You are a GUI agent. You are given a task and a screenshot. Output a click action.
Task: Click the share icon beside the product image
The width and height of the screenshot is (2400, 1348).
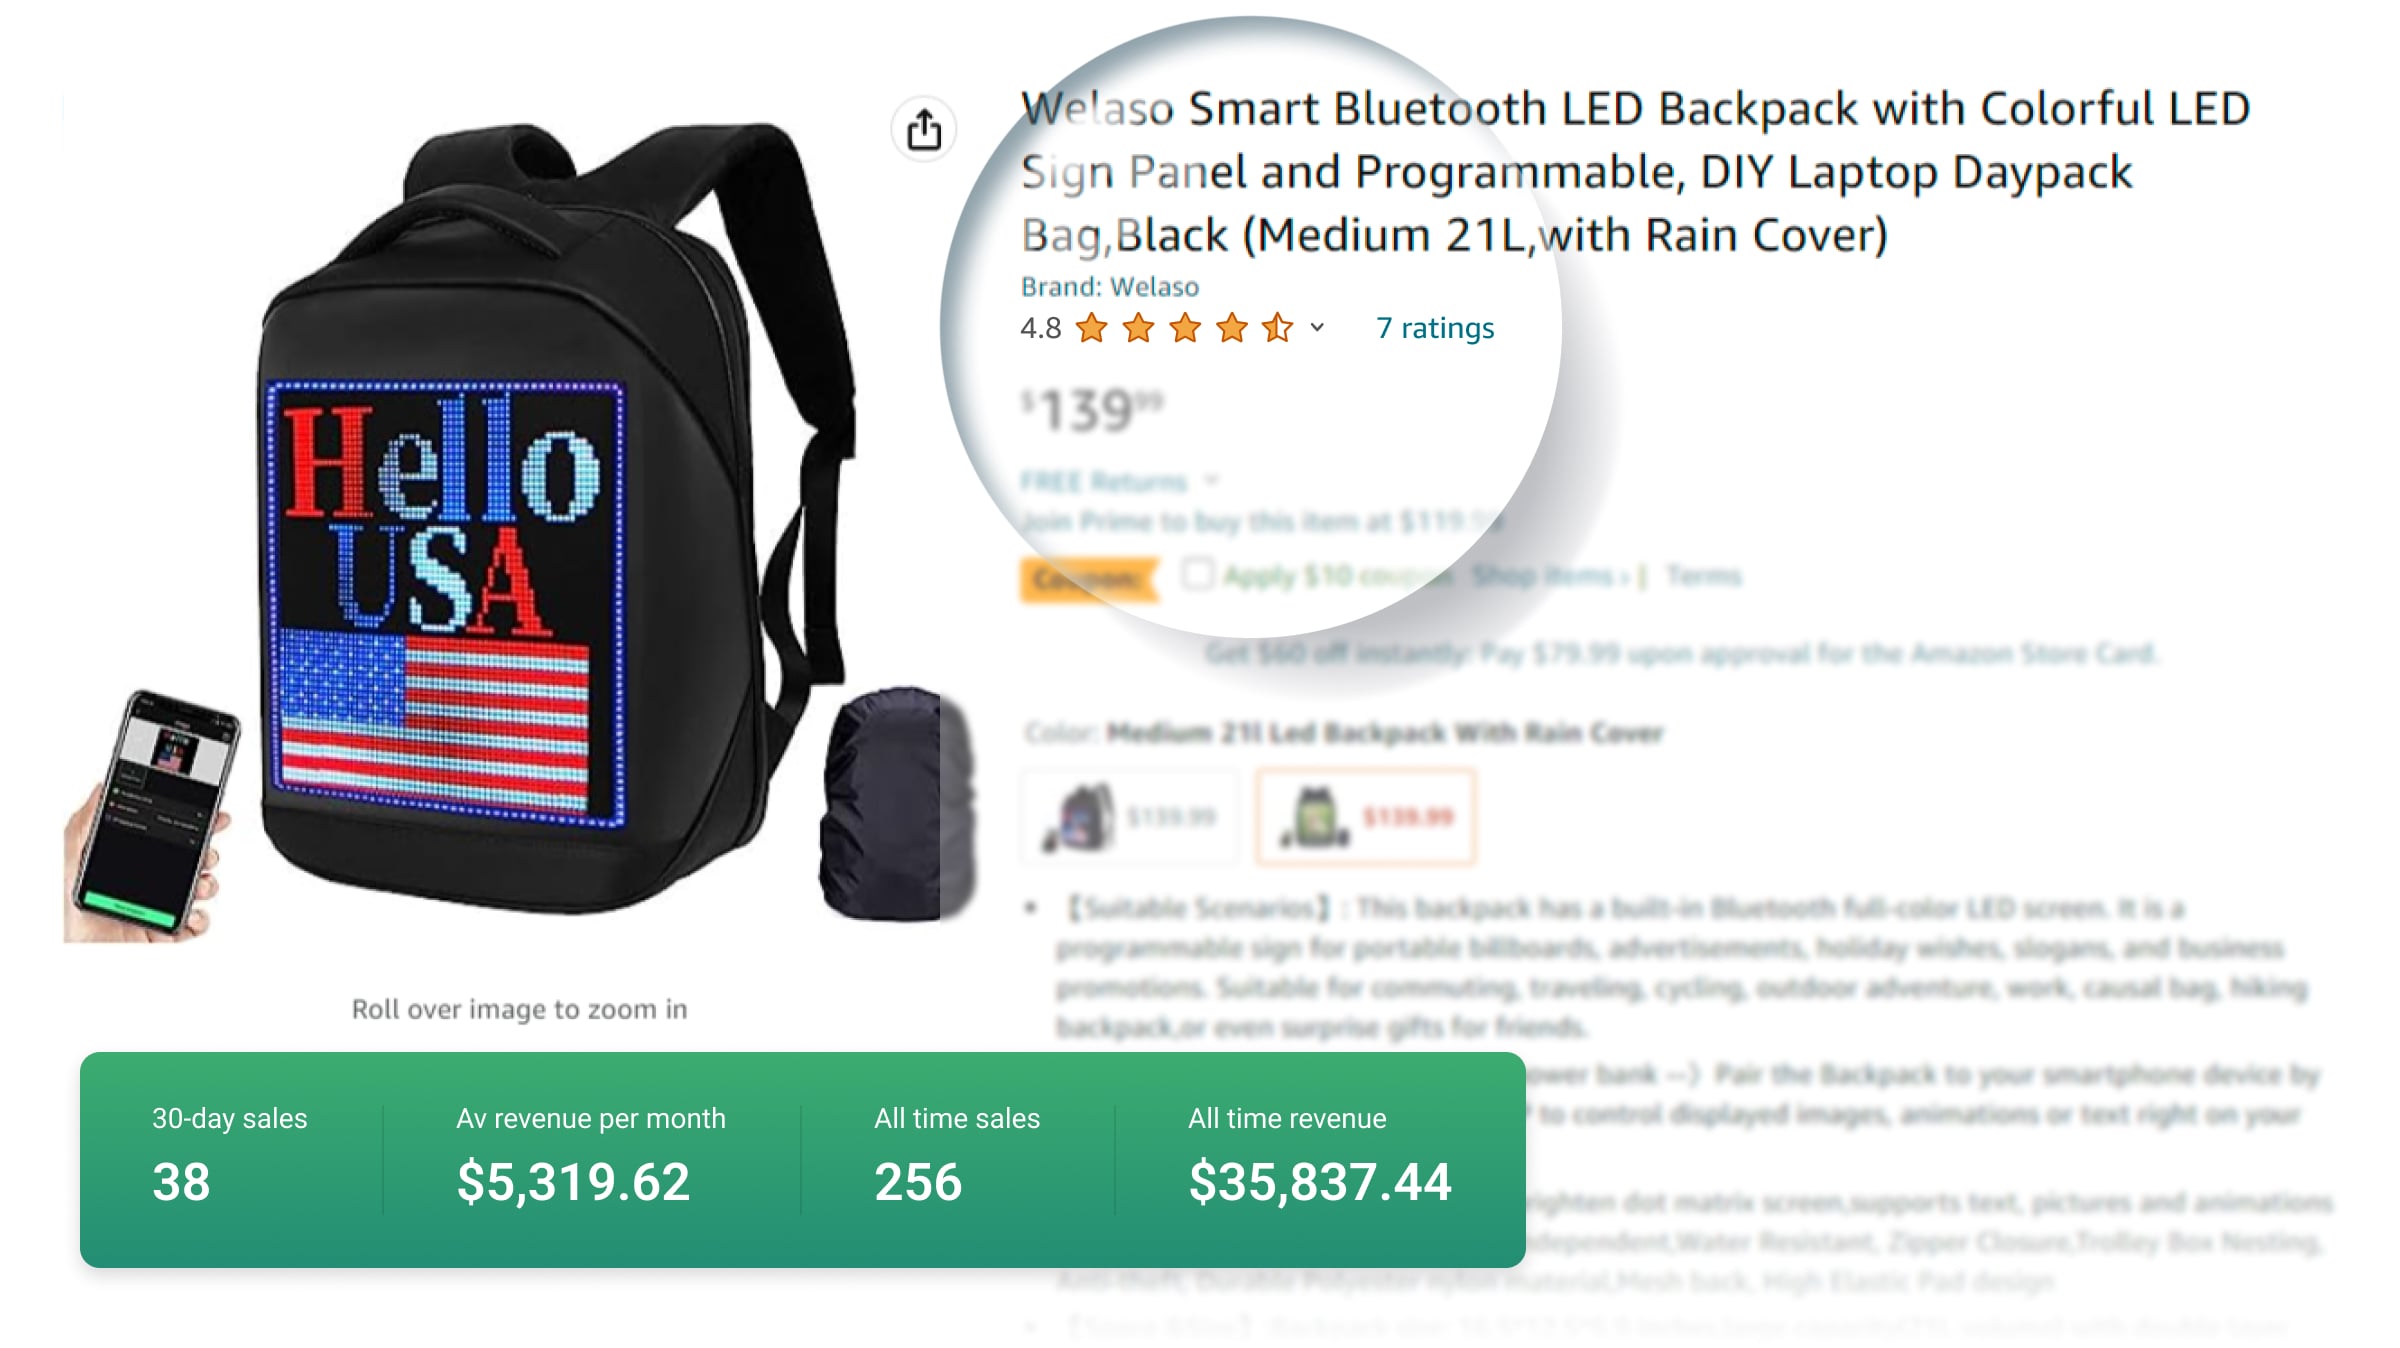point(923,130)
